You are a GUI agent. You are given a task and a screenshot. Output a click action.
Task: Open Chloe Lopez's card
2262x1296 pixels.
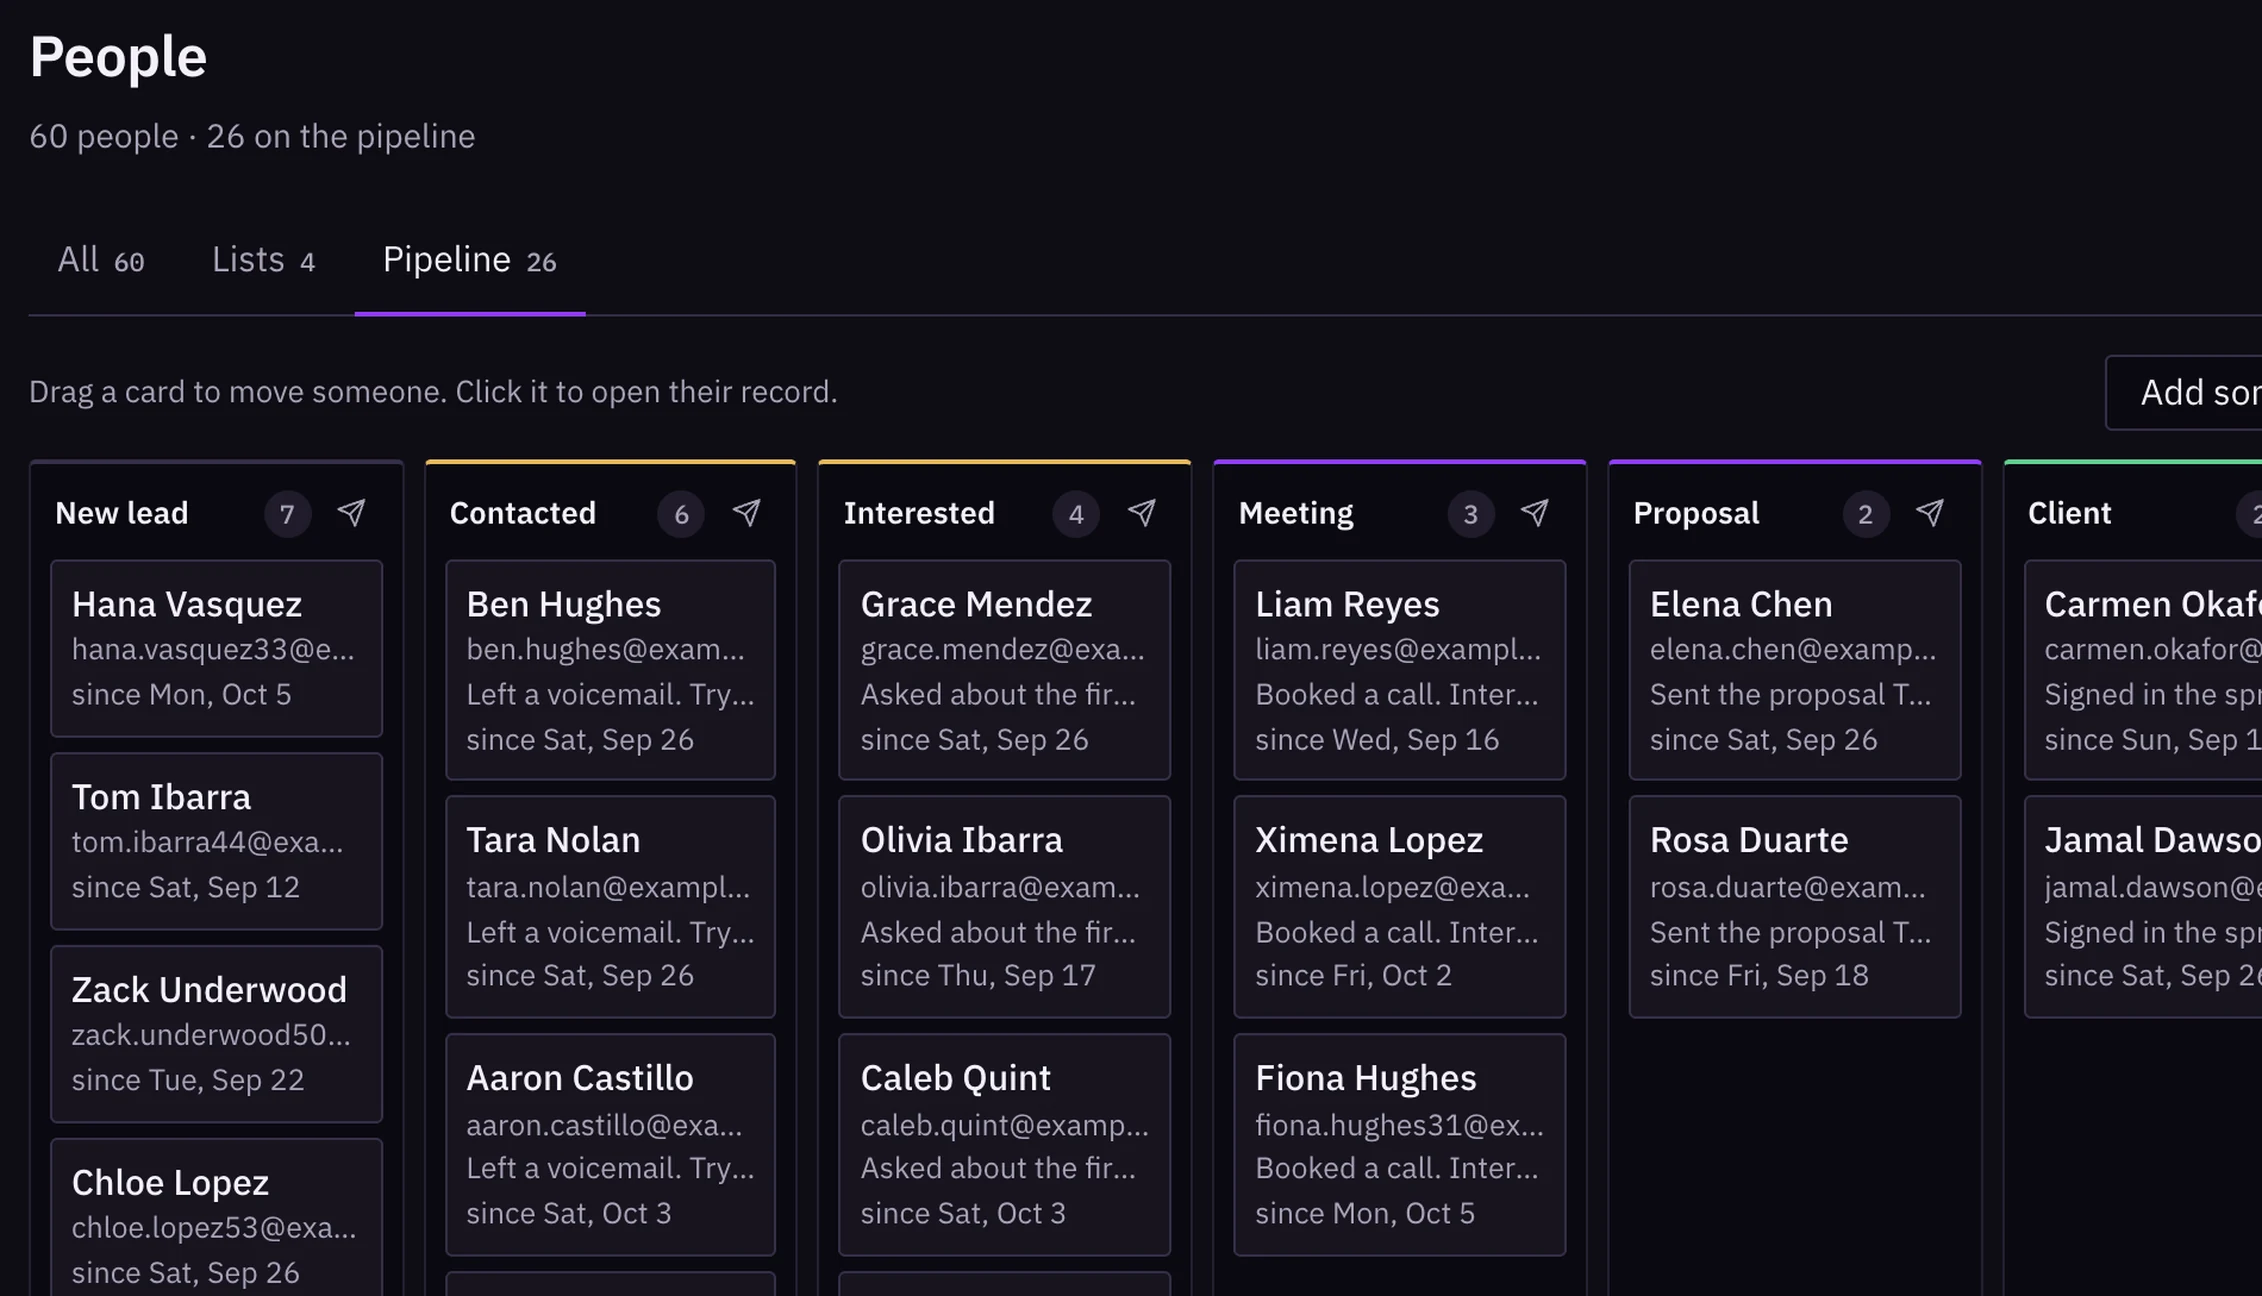216,1218
